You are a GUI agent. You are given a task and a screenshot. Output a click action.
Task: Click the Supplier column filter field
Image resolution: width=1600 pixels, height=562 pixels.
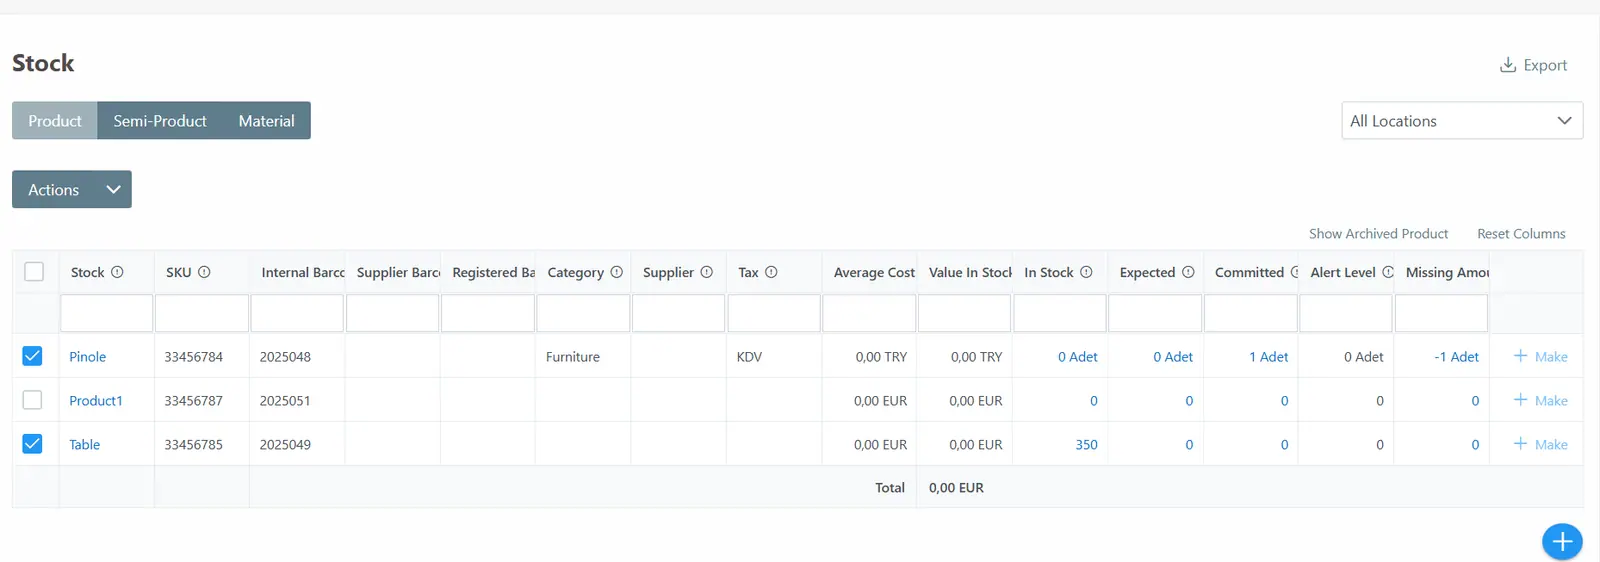coord(678,313)
